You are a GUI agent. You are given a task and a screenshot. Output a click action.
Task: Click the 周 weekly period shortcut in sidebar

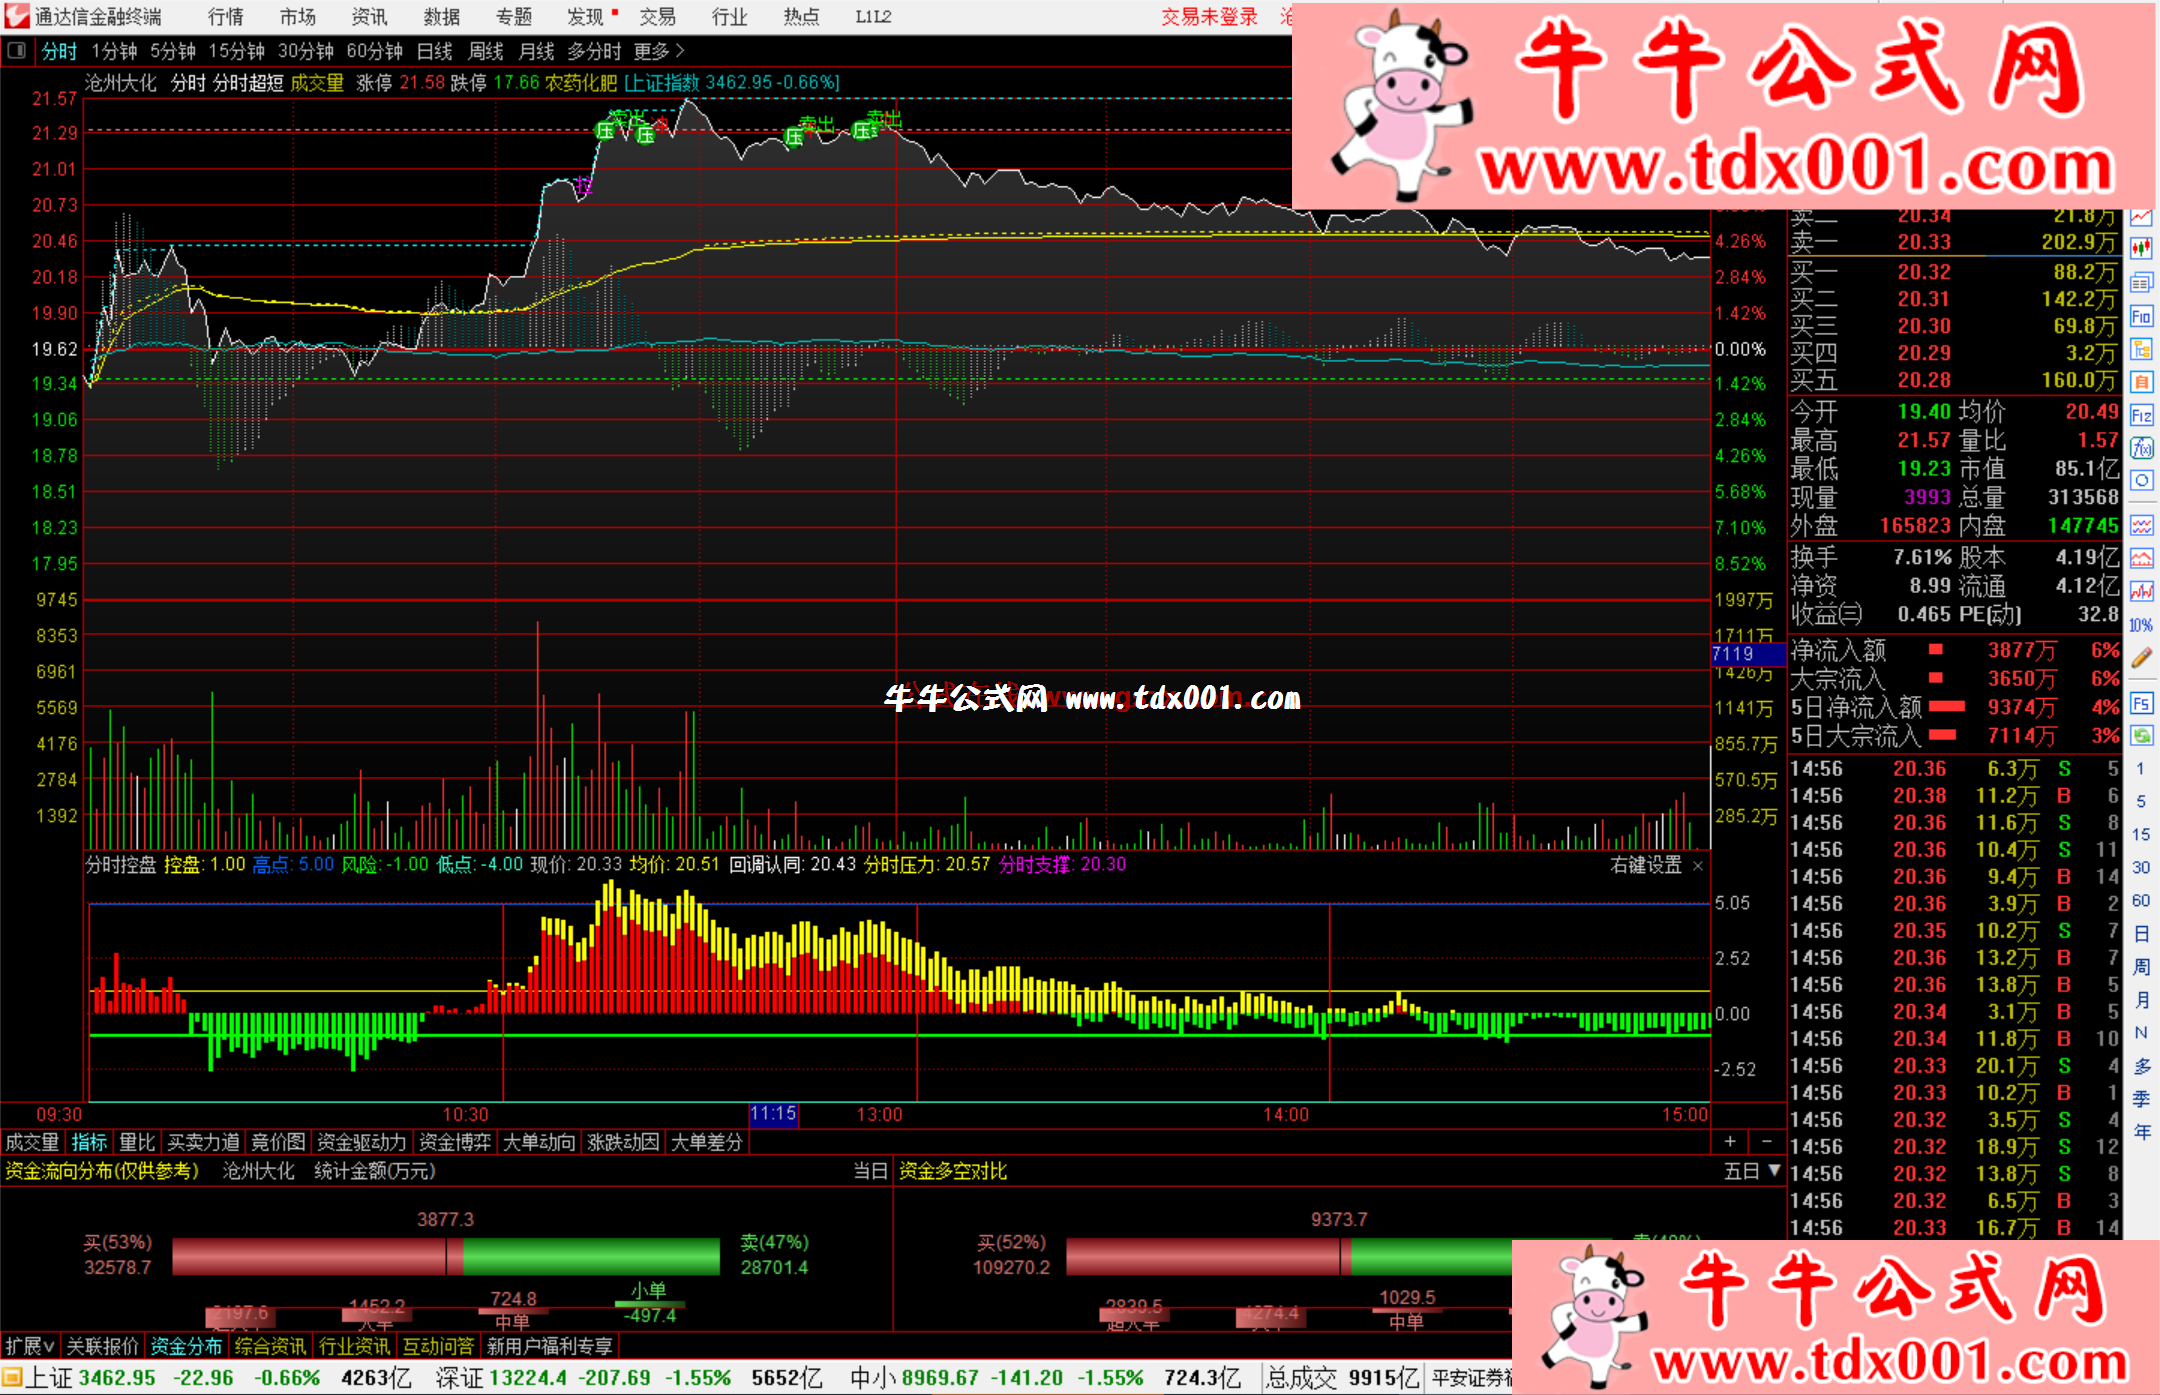tap(2141, 966)
